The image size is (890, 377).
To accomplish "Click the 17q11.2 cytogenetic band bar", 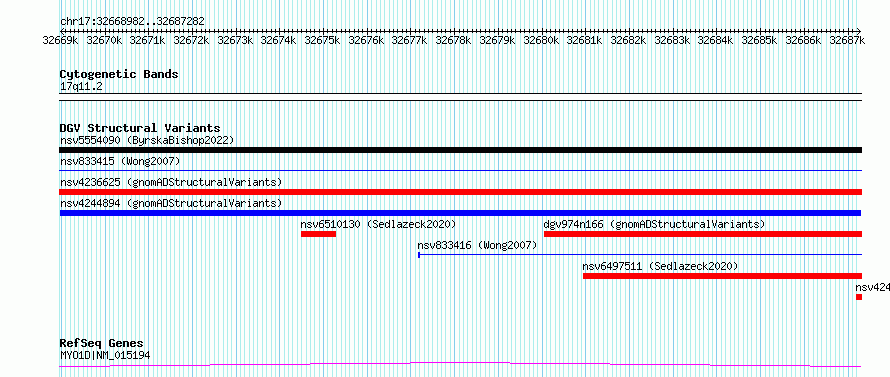I will click(460, 97).
